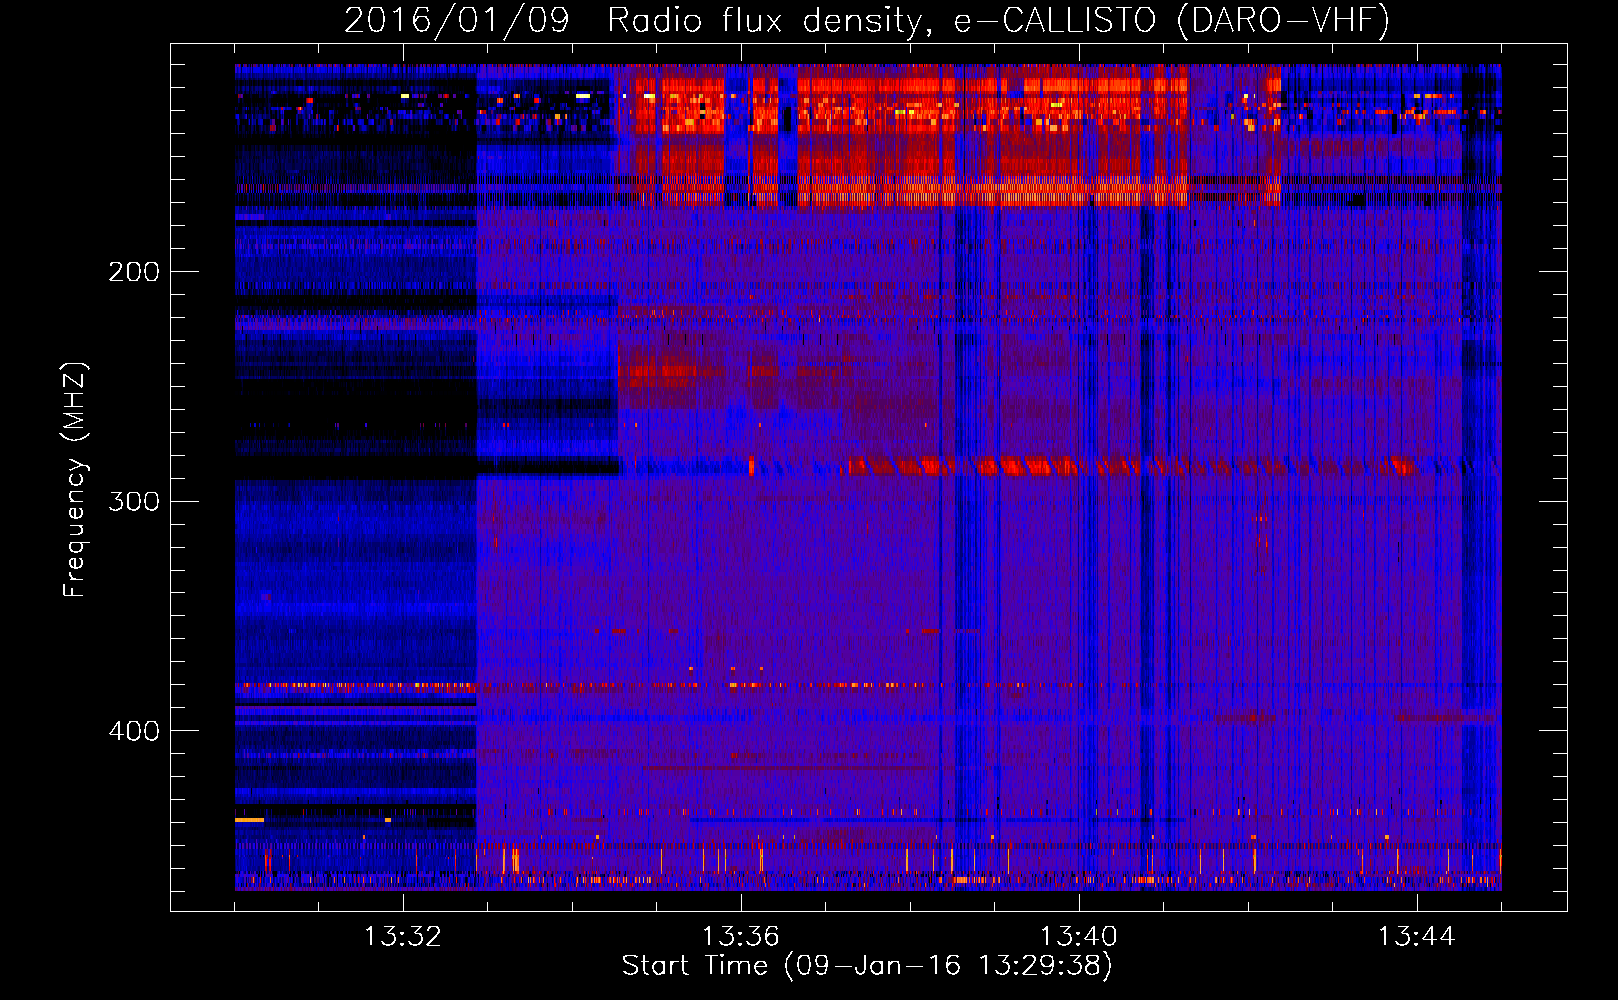
Task: Click the 200 frequency tick label
Action: (134, 271)
